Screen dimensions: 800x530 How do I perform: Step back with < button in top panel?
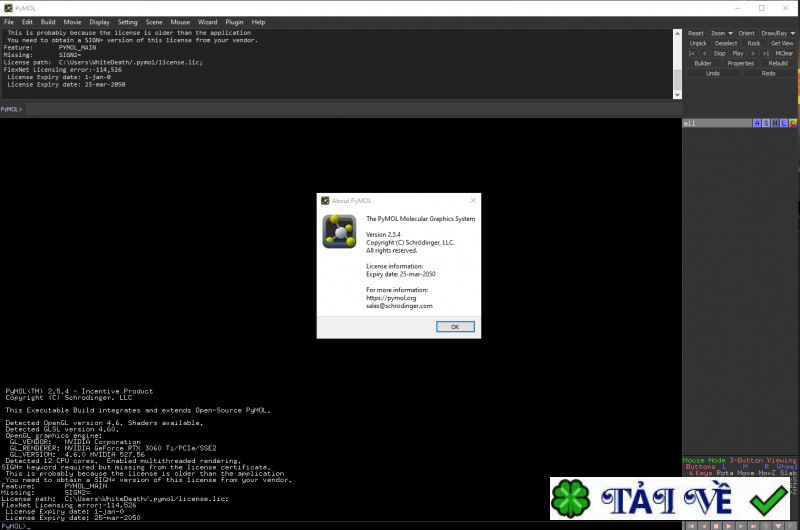[x=704, y=54]
